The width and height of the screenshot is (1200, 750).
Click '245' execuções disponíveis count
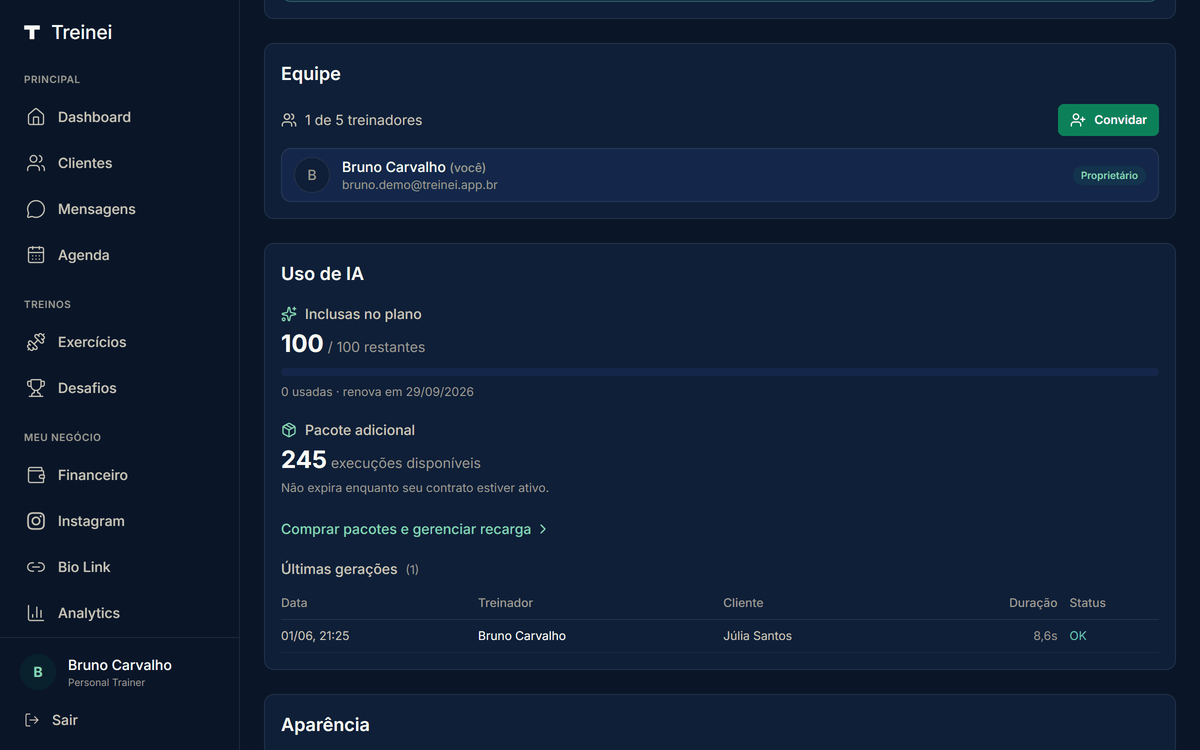(x=304, y=460)
